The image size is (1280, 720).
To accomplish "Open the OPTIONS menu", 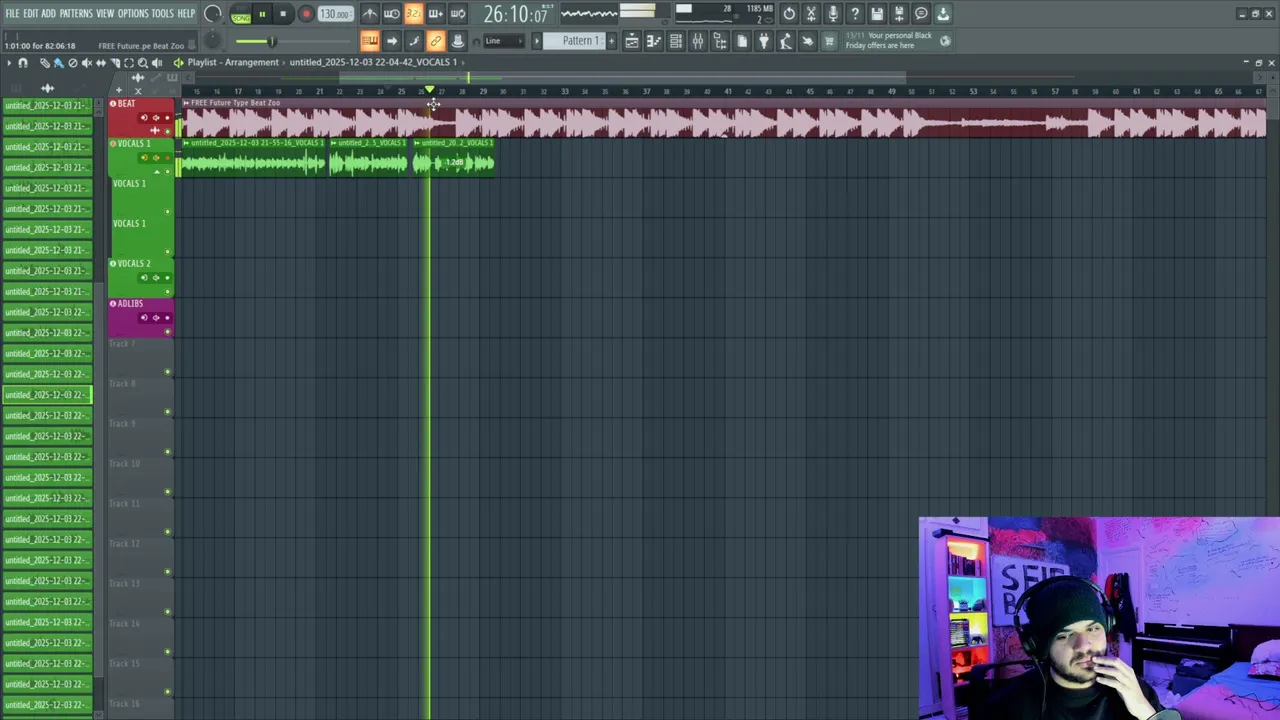I will [x=133, y=14].
